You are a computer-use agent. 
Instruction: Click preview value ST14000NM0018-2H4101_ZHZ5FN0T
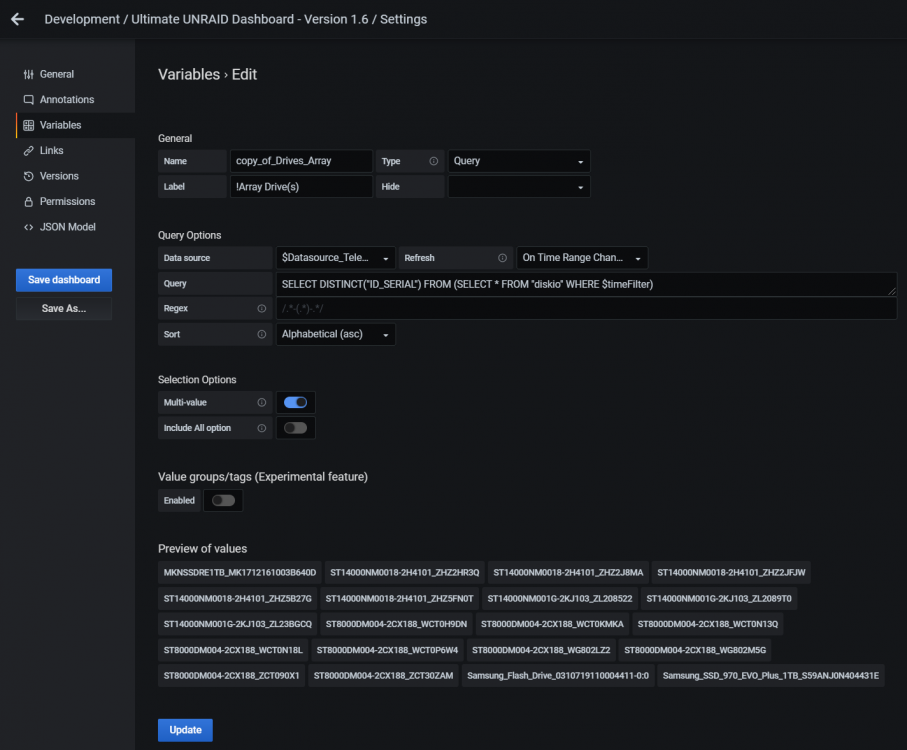click(x=399, y=598)
